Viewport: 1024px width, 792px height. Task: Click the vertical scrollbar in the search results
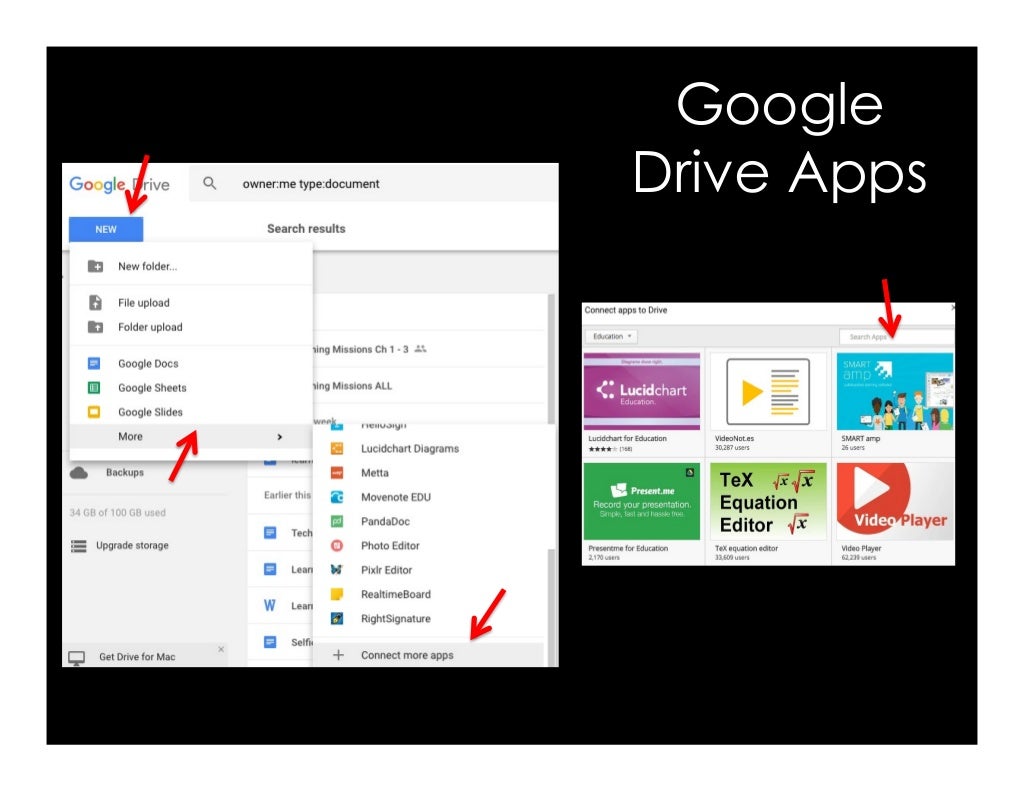coord(551,359)
